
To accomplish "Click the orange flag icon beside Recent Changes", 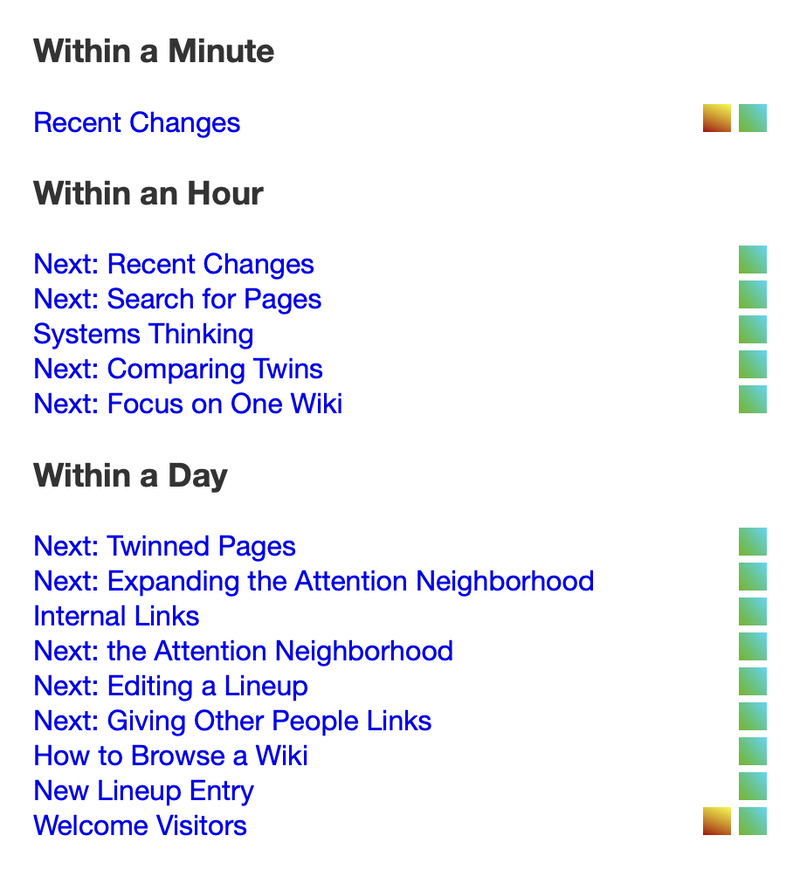I will [717, 118].
